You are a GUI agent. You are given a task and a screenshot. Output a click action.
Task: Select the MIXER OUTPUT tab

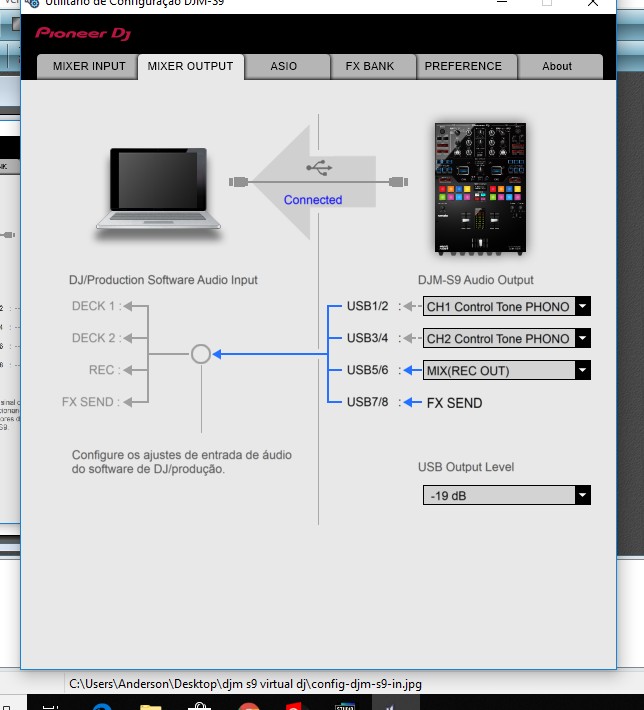point(191,67)
